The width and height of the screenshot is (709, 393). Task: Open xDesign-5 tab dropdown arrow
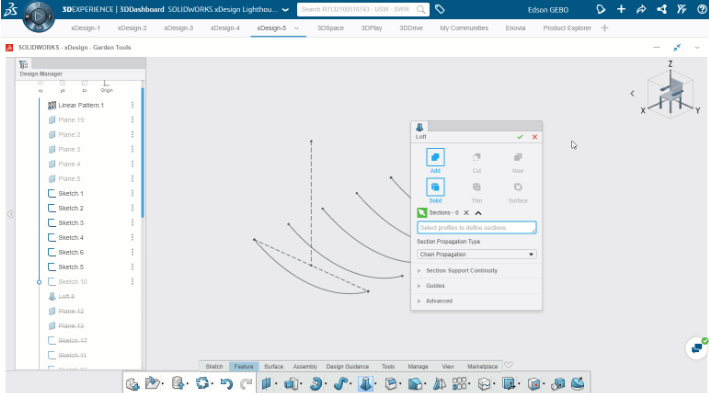296,28
